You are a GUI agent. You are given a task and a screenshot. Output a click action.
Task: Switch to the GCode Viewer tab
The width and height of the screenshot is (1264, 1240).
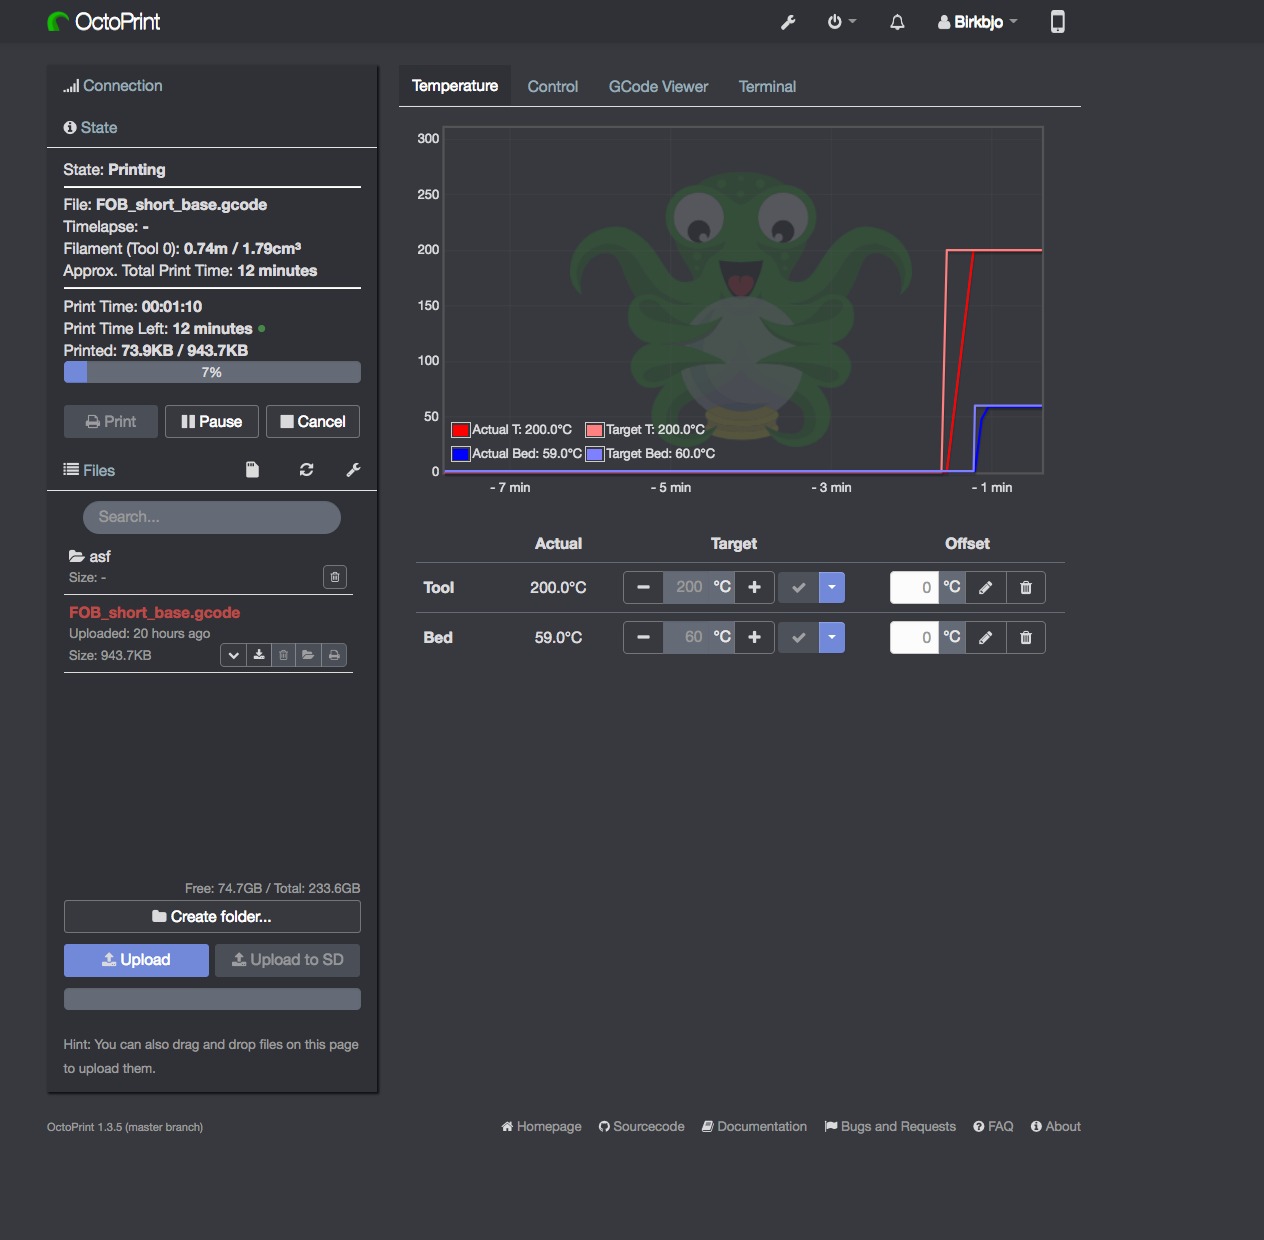pos(658,86)
